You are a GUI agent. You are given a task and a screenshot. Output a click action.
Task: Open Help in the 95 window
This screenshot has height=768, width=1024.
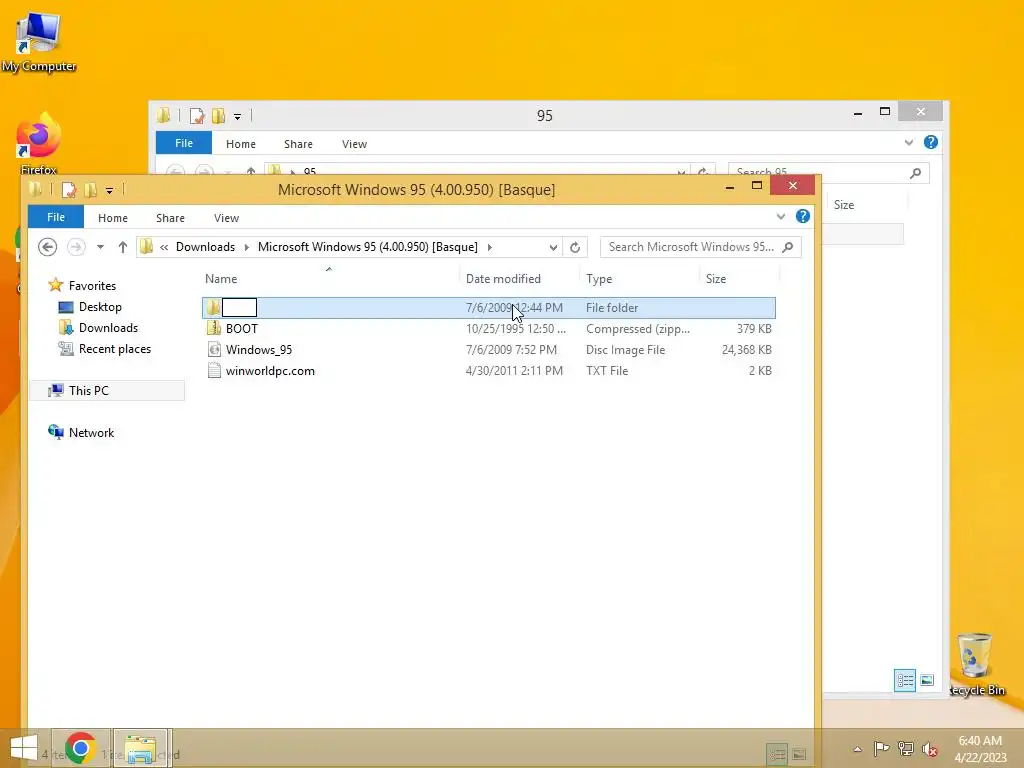[931, 142]
